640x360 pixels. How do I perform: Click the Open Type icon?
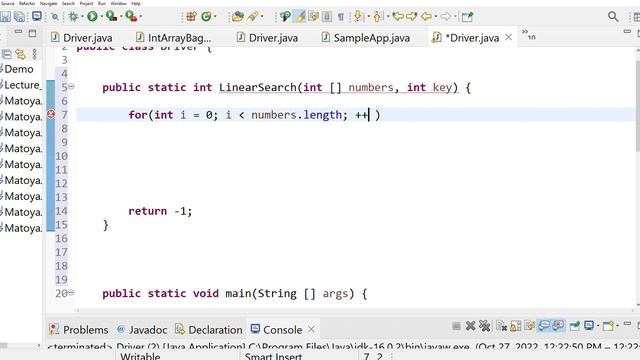click(238, 16)
